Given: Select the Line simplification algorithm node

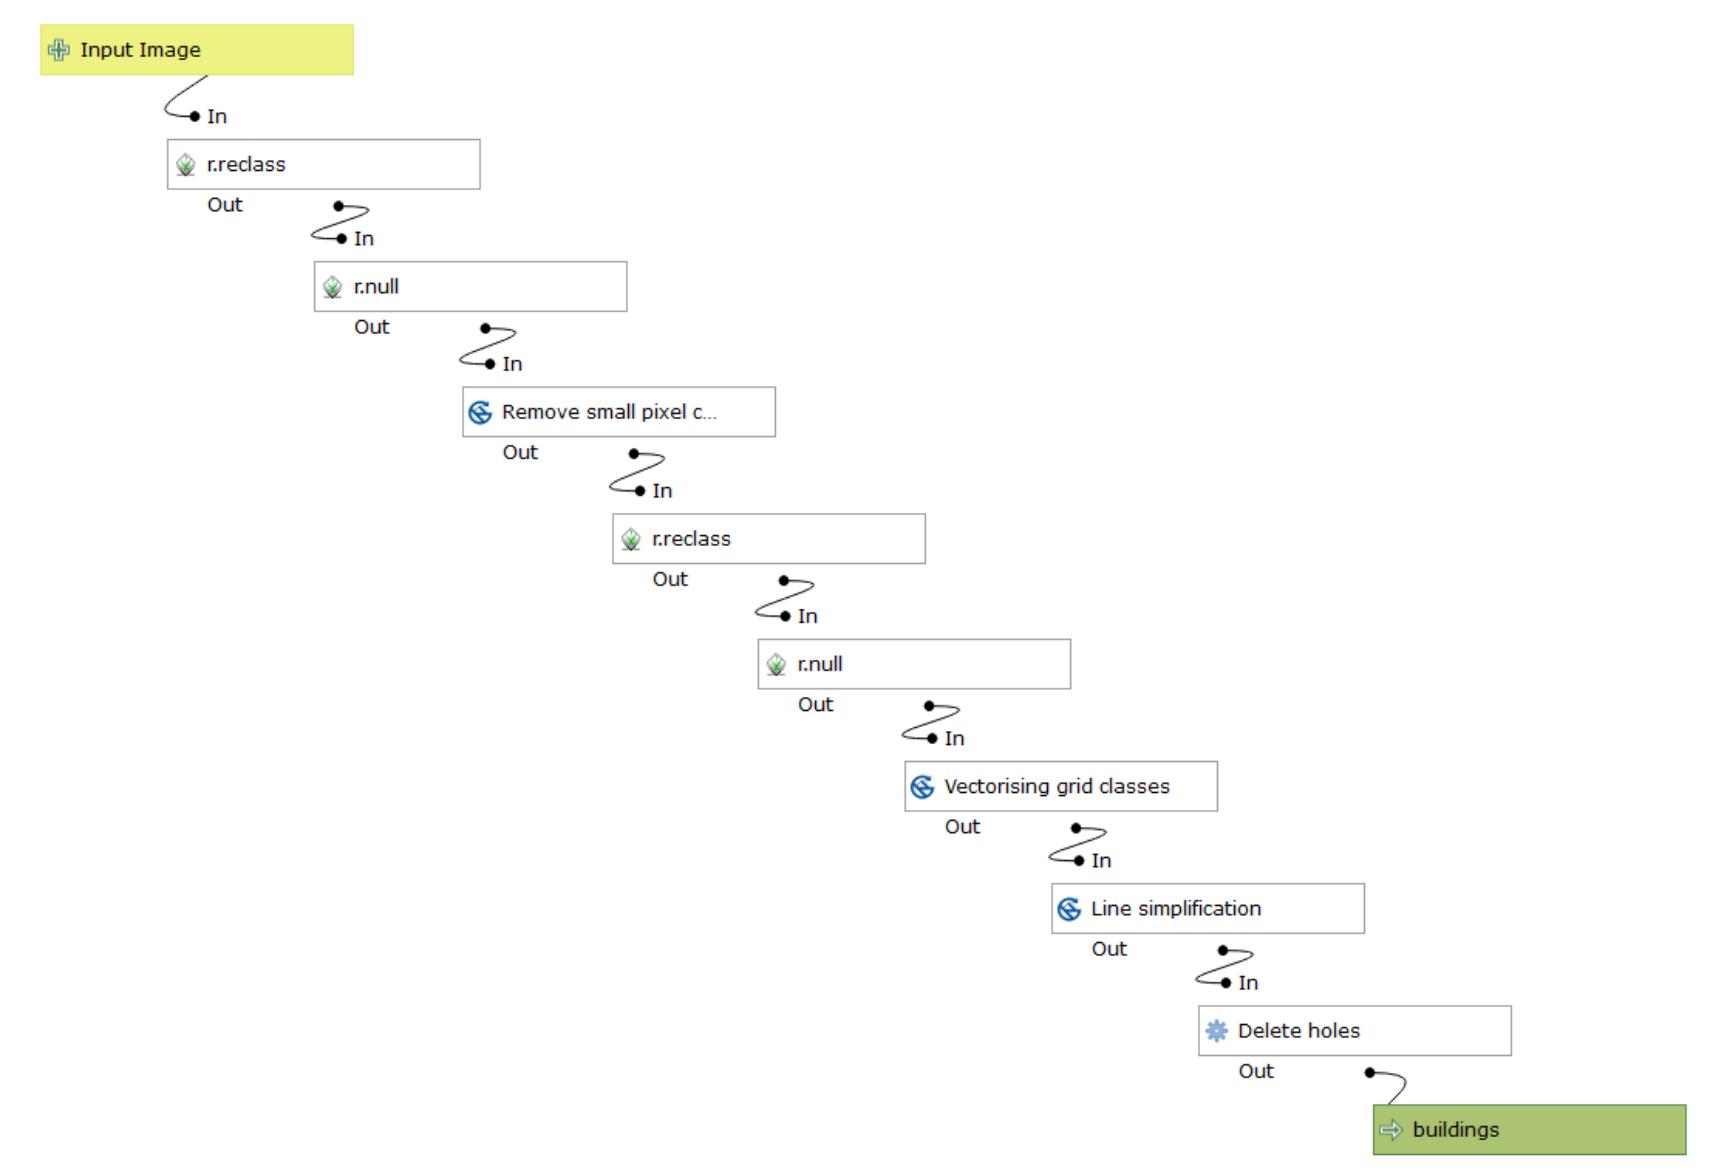Looking at the screenshot, I should 1208,909.
